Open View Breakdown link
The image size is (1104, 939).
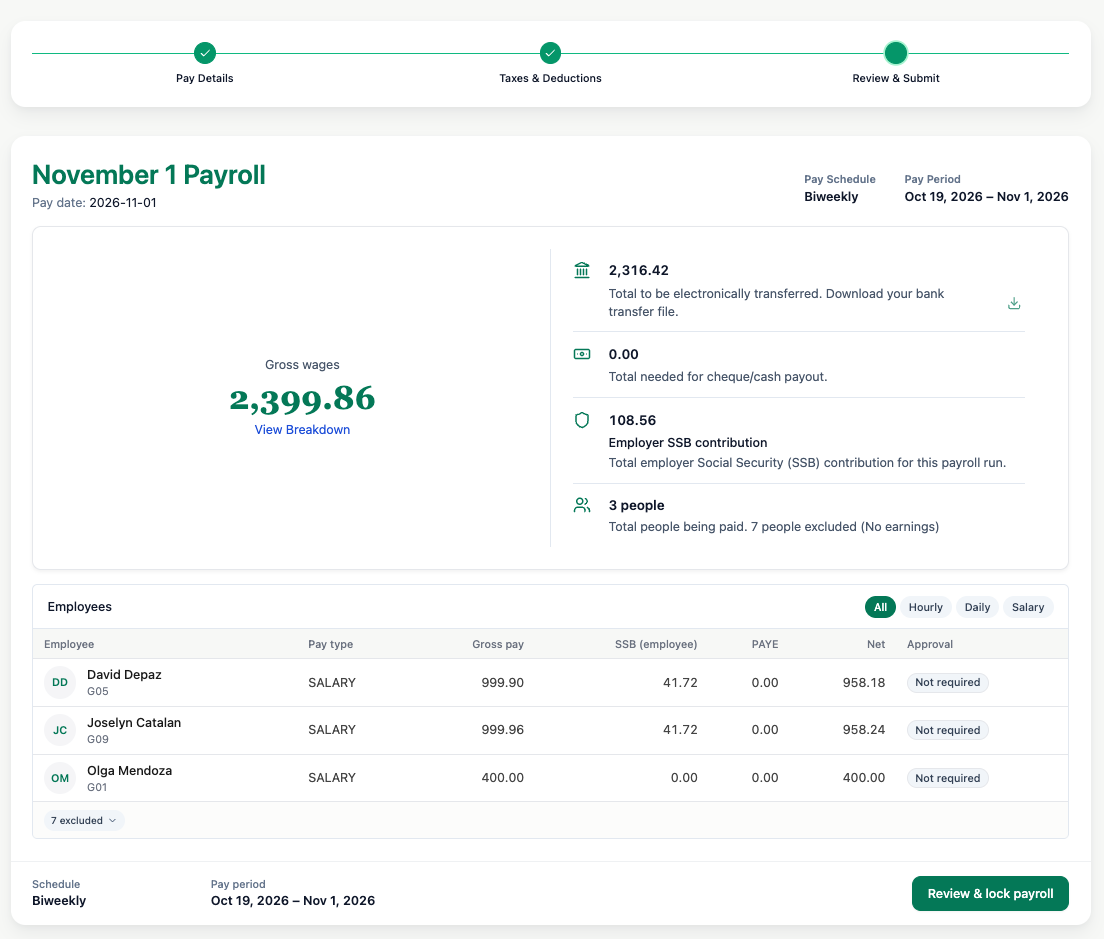point(302,429)
